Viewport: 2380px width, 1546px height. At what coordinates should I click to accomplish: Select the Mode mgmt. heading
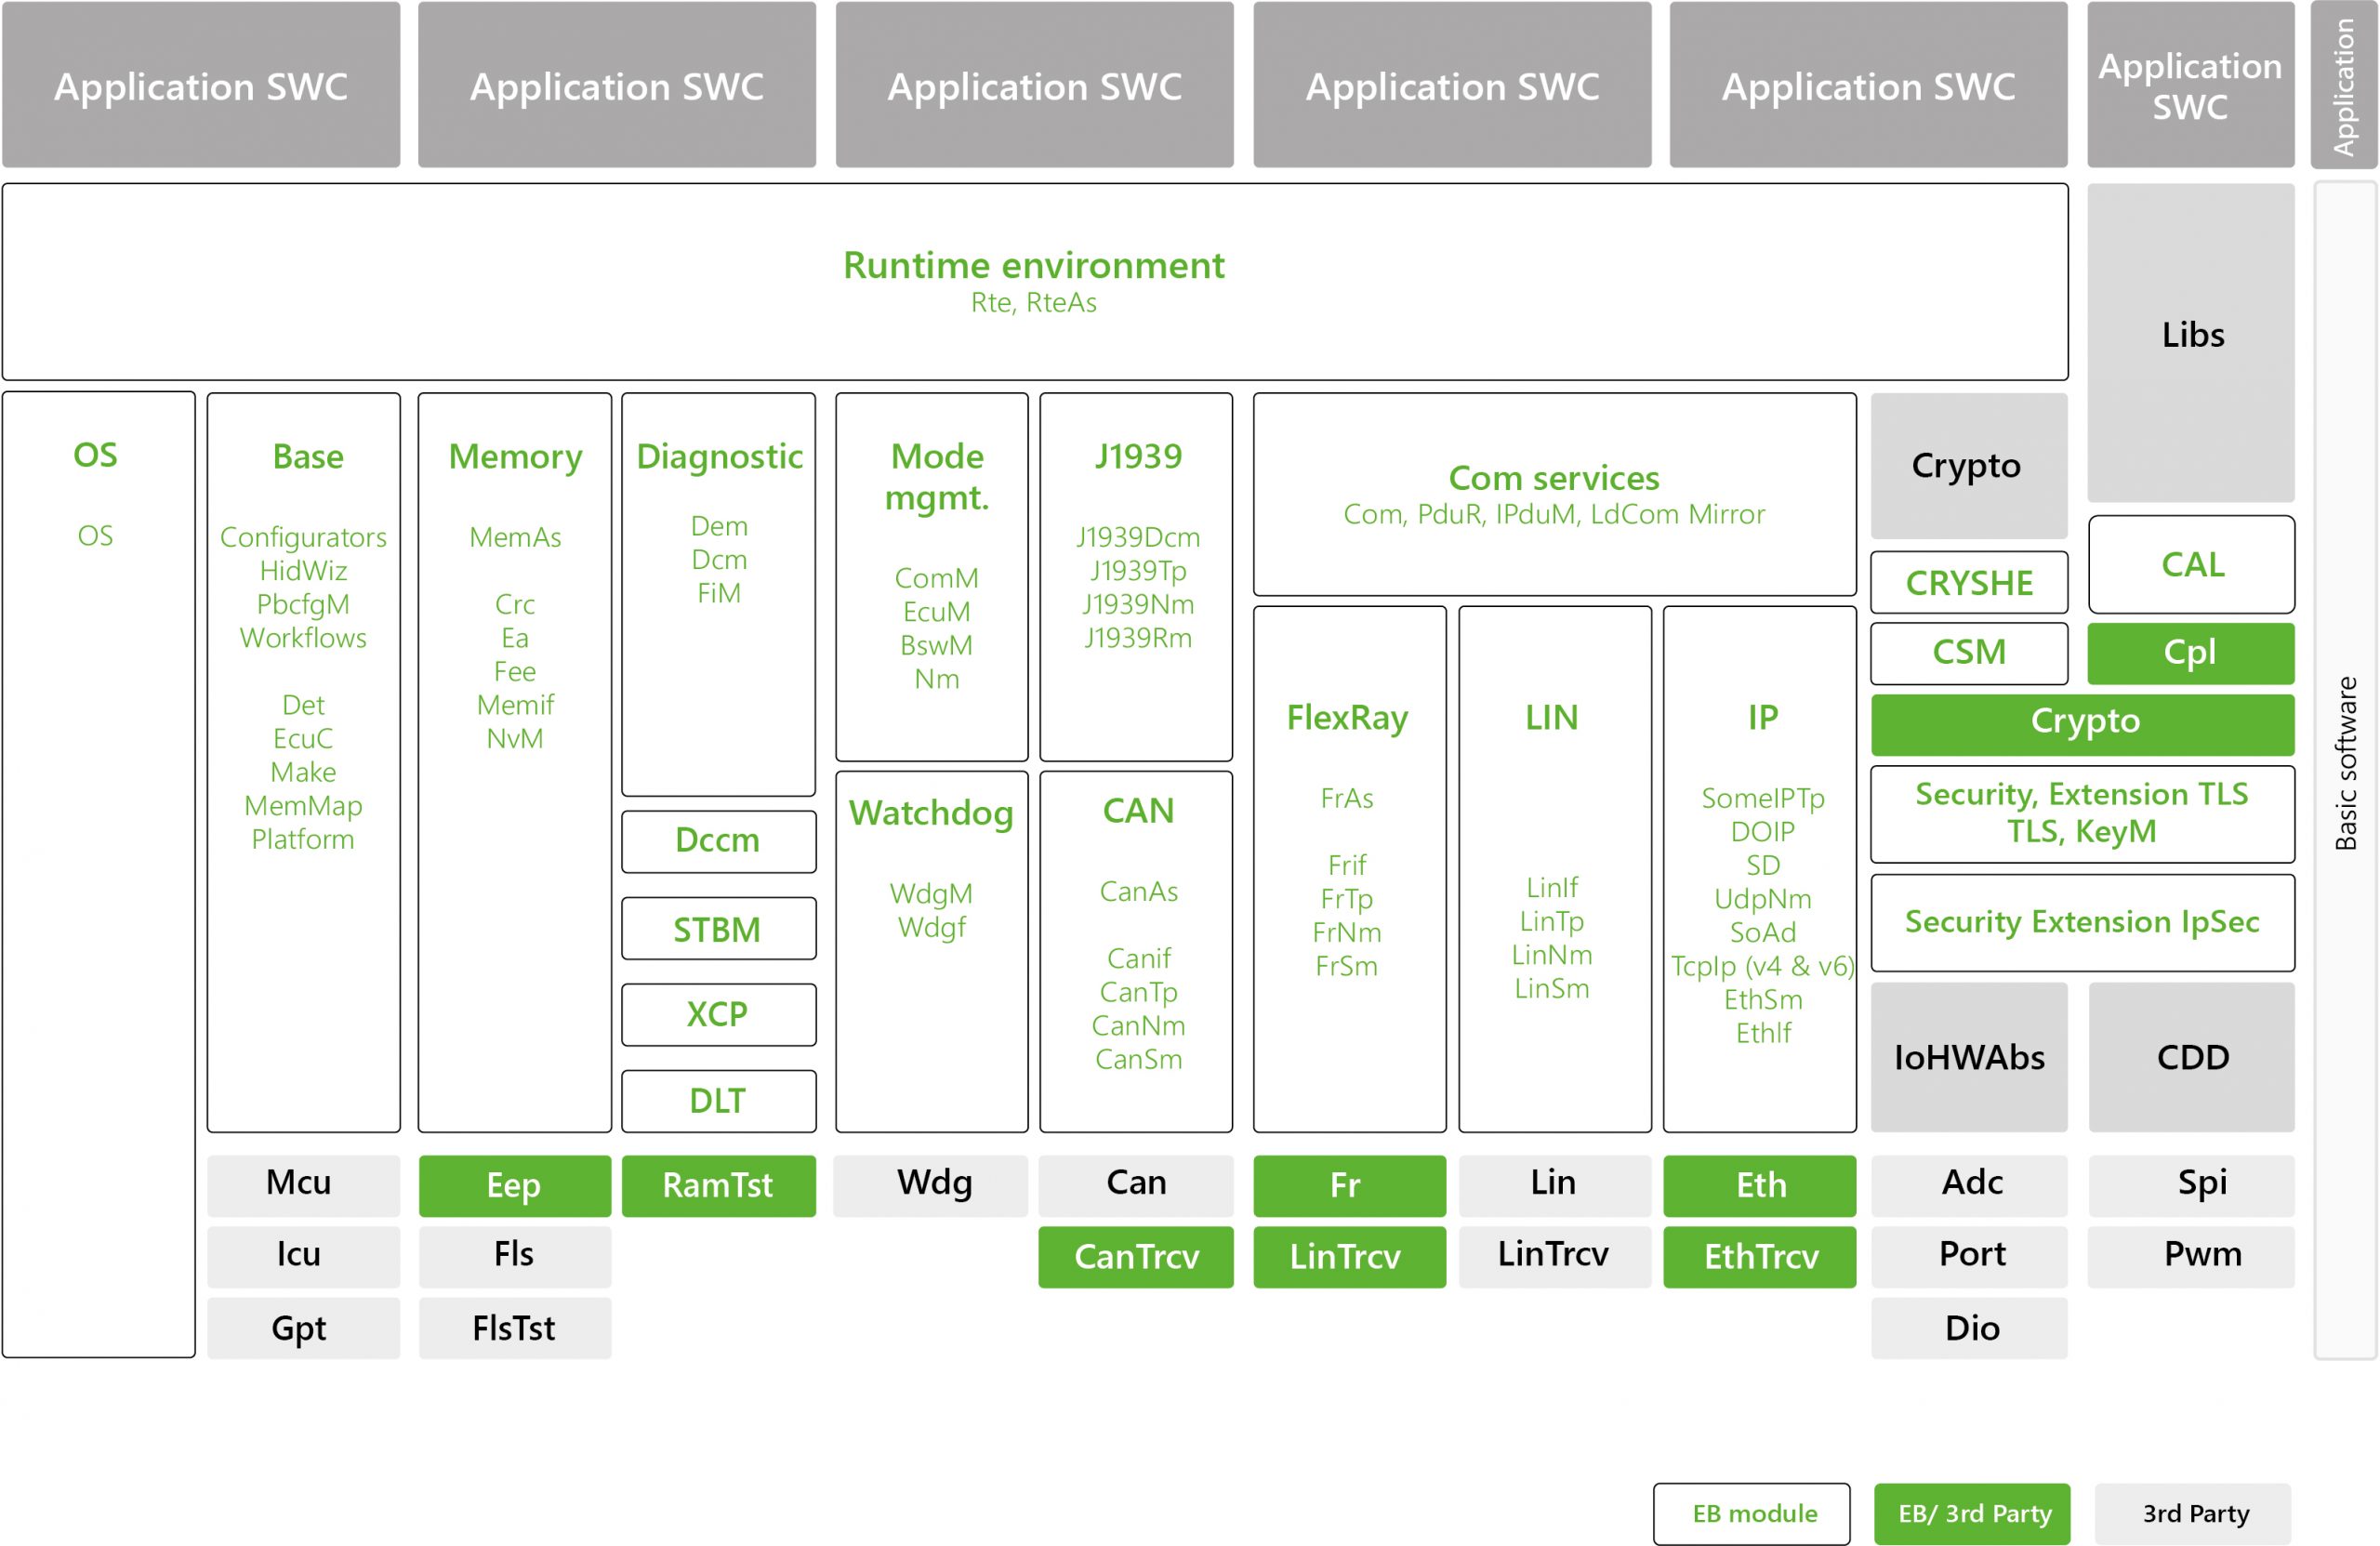click(937, 477)
